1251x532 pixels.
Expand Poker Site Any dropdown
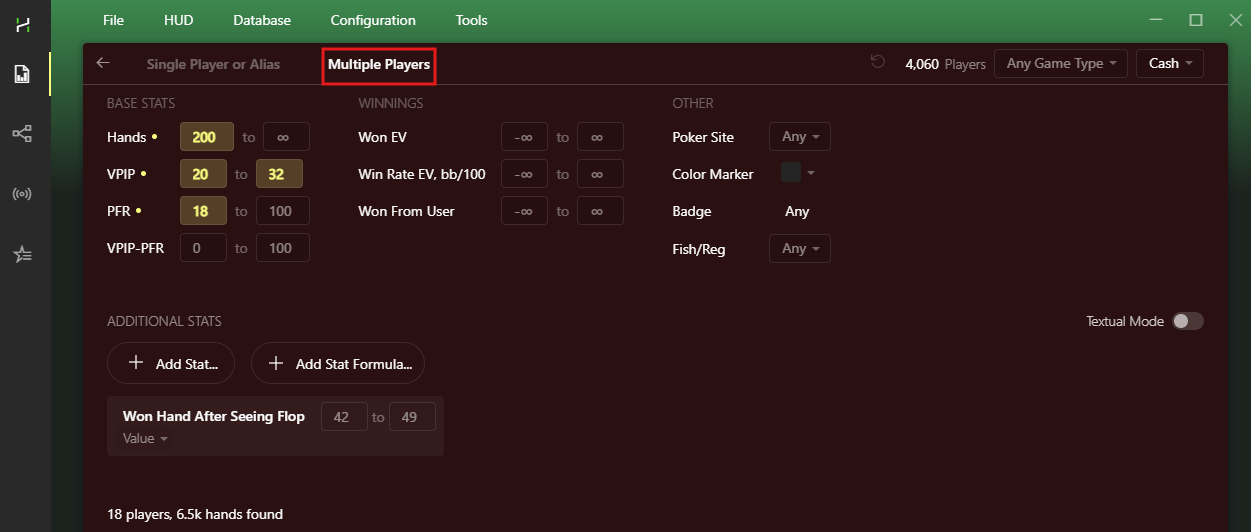tap(800, 136)
